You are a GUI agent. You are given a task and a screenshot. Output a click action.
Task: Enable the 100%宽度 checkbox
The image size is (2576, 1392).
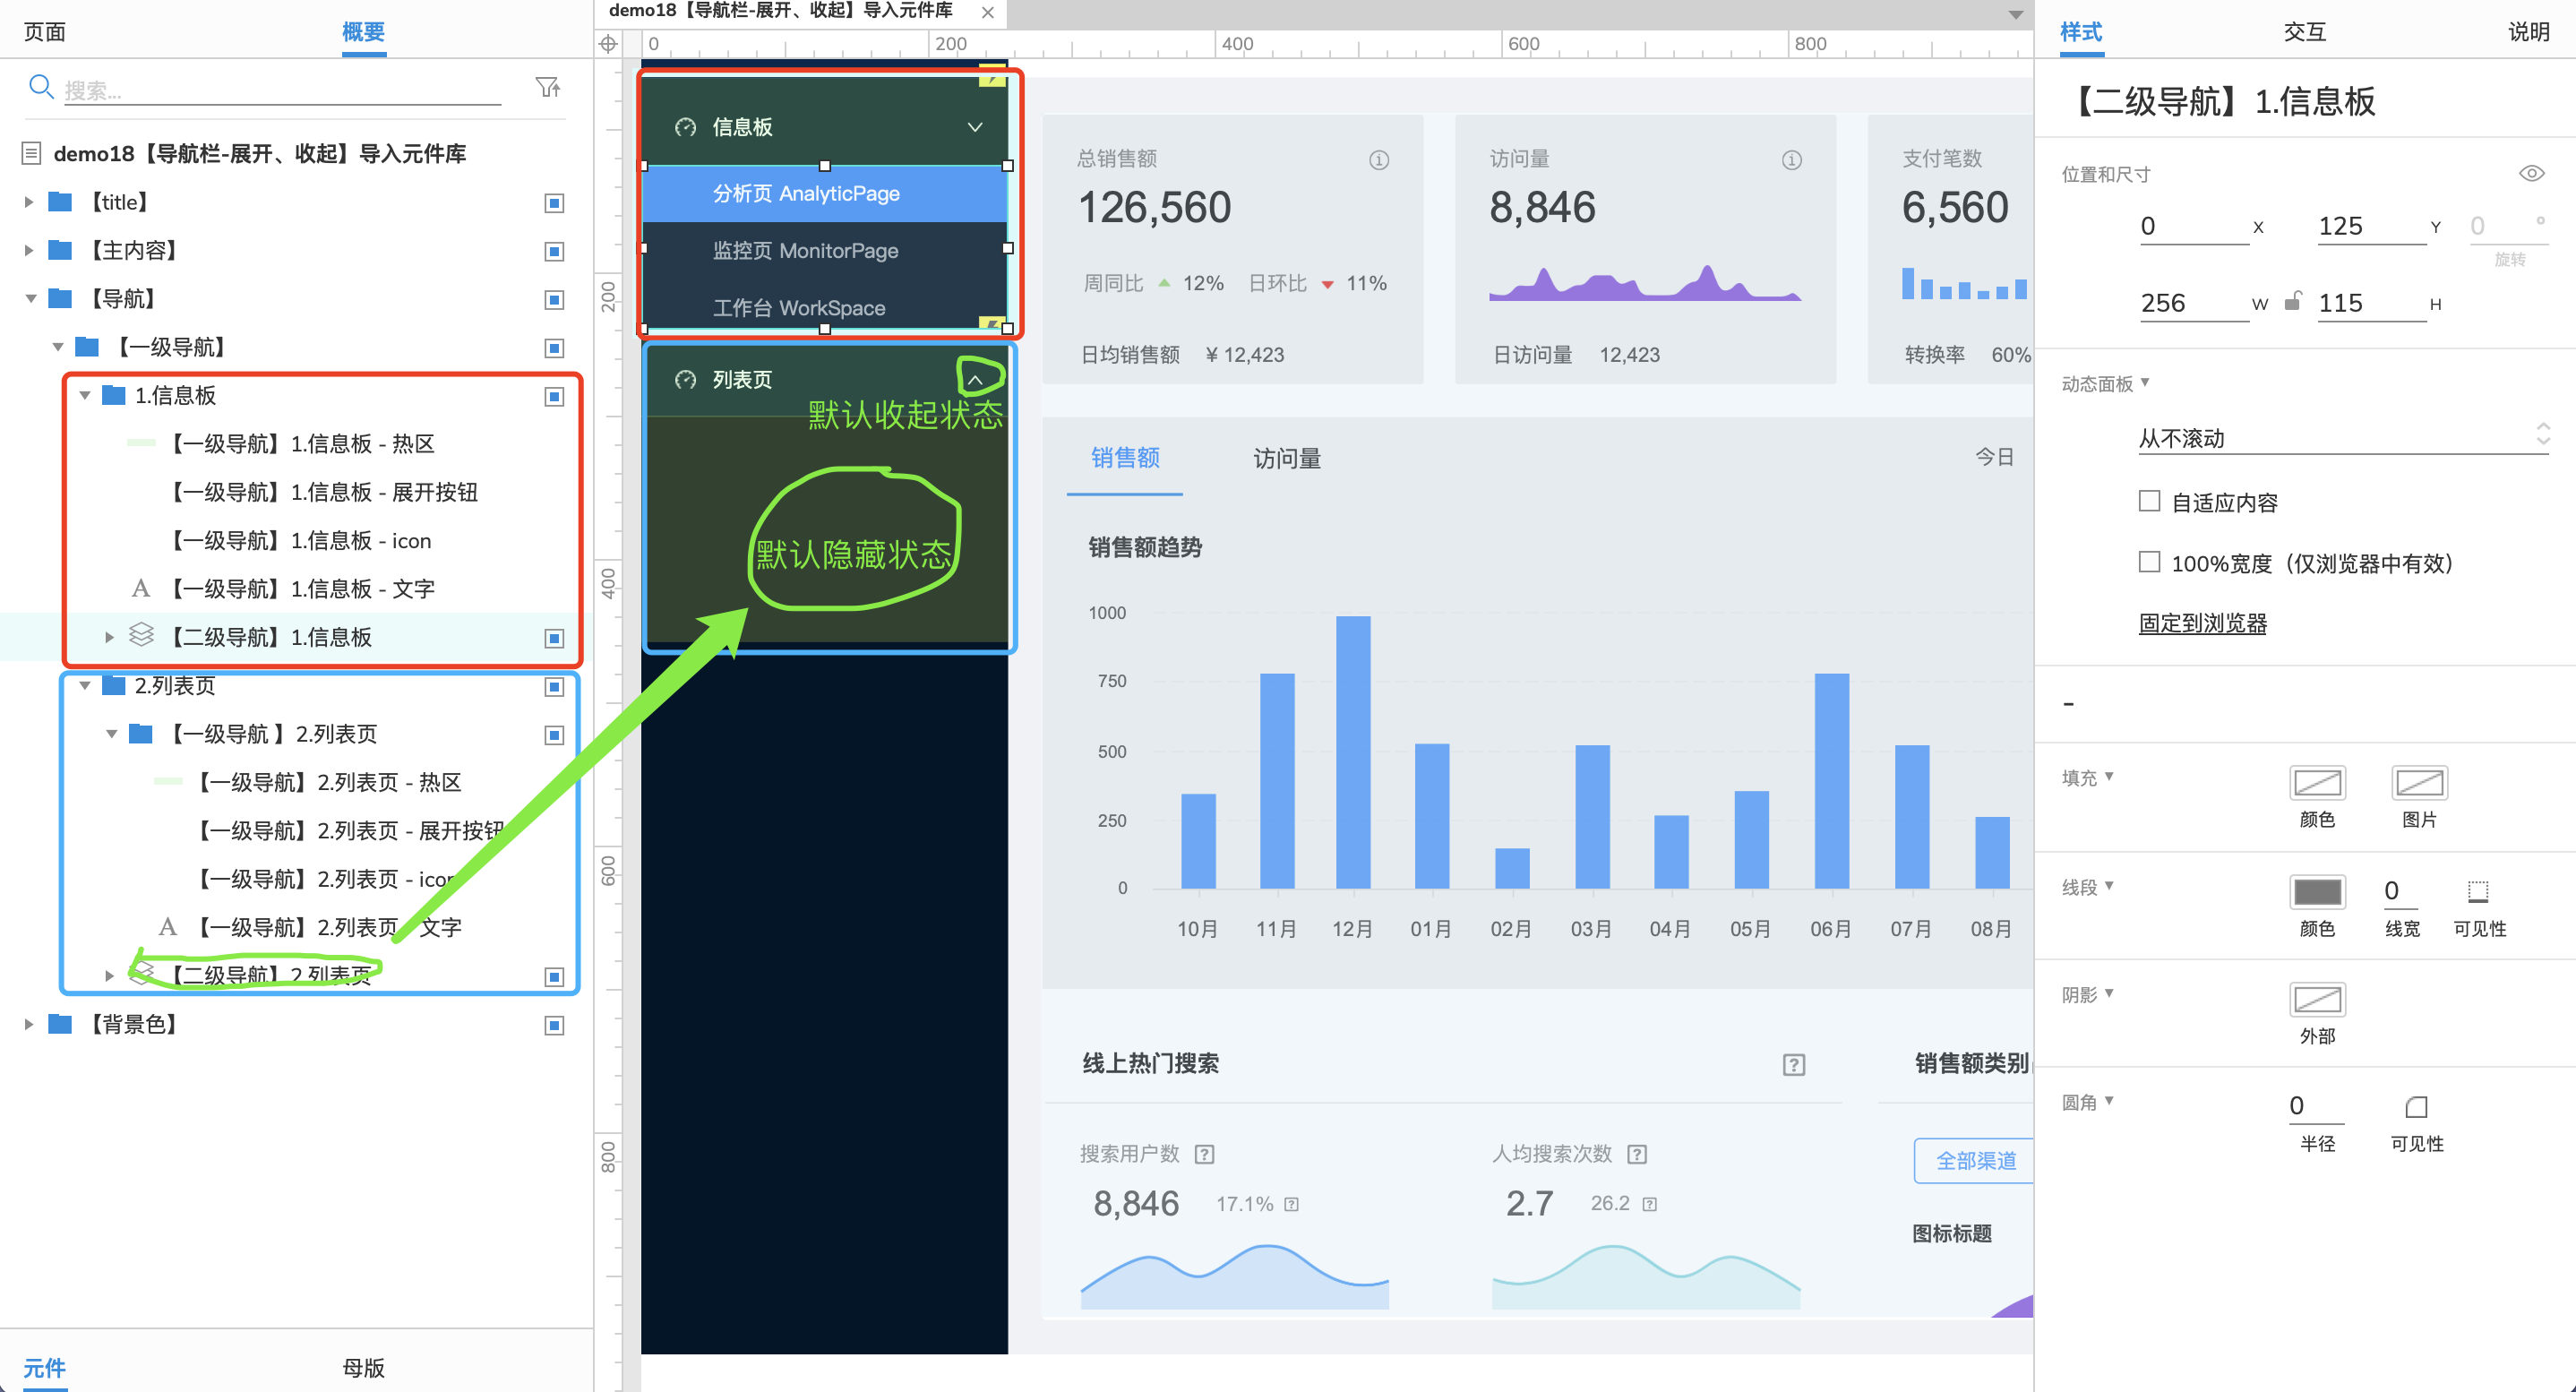pyautogui.click(x=2149, y=562)
